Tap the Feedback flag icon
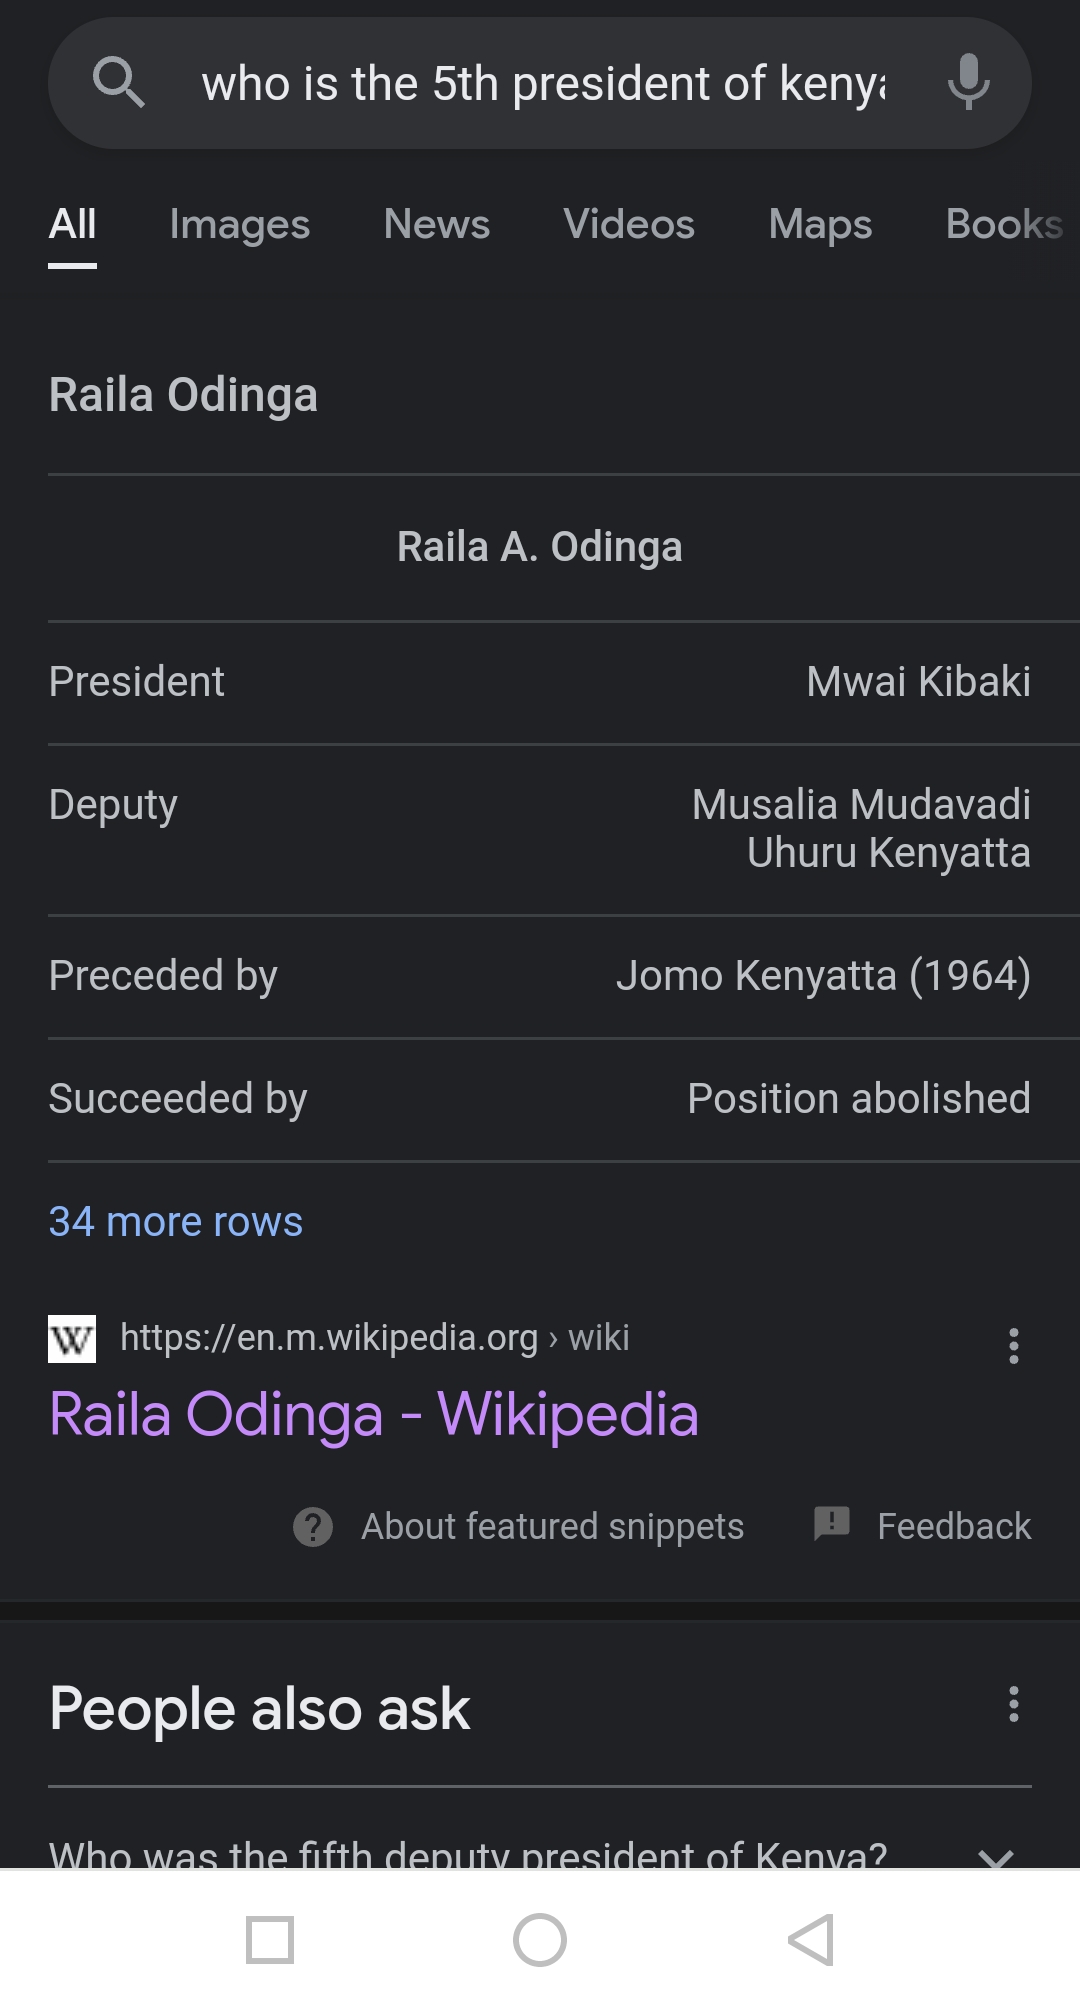Image resolution: width=1080 pixels, height=2011 pixels. (832, 1524)
